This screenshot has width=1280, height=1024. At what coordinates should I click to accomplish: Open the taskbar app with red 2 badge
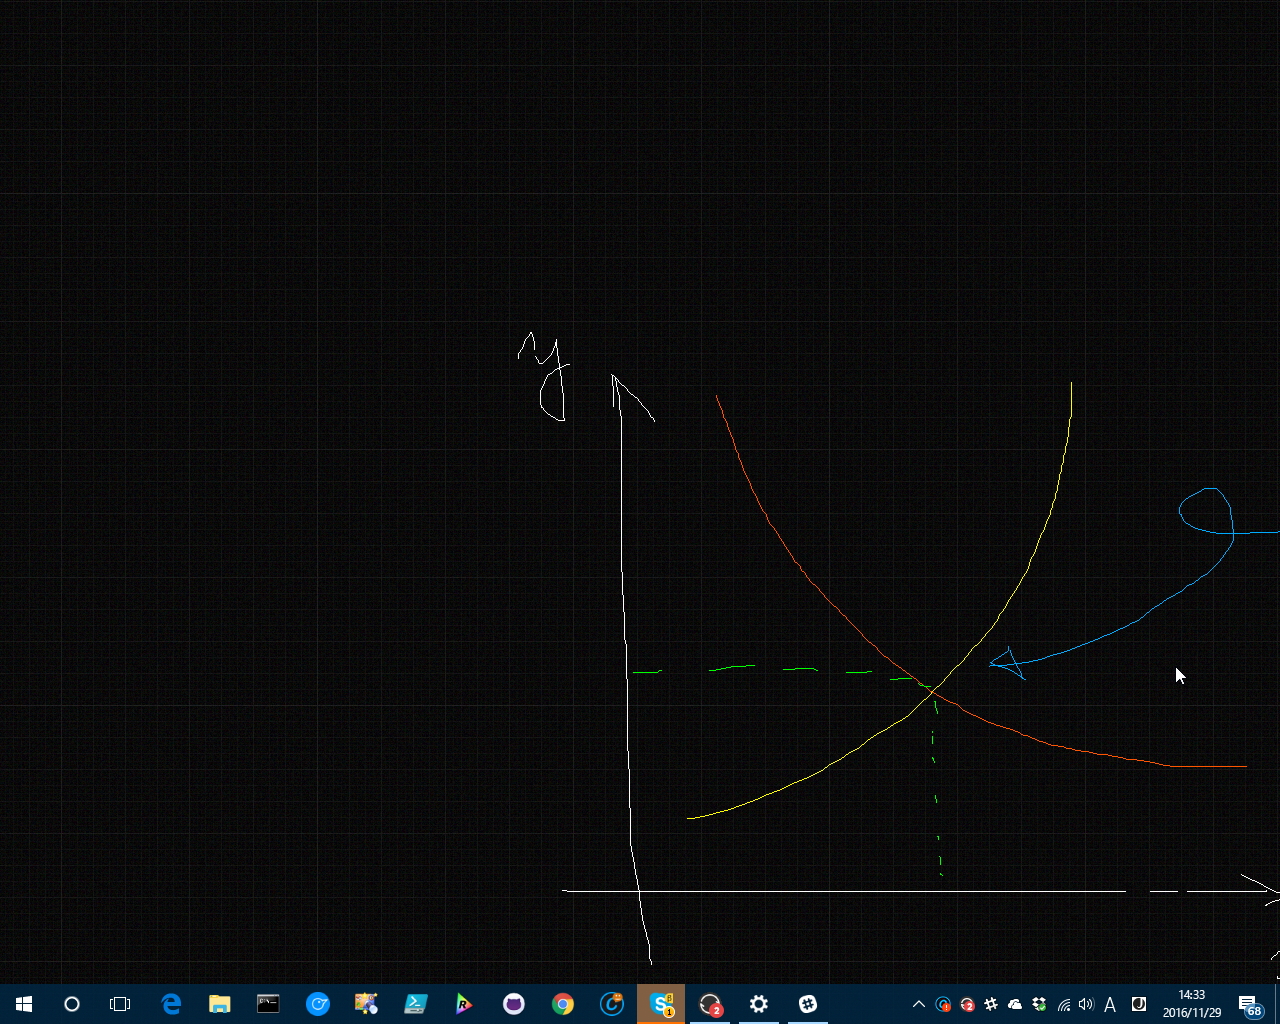point(710,1004)
